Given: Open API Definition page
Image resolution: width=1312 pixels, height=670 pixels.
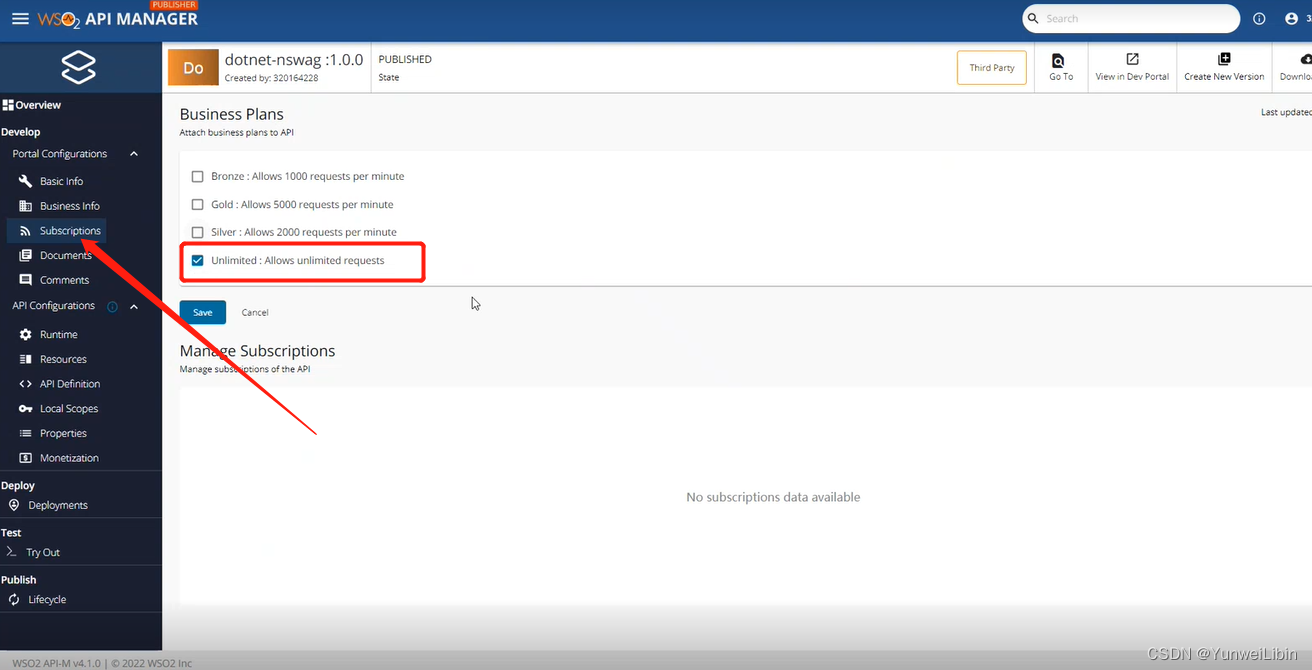Looking at the screenshot, I should [70, 384].
